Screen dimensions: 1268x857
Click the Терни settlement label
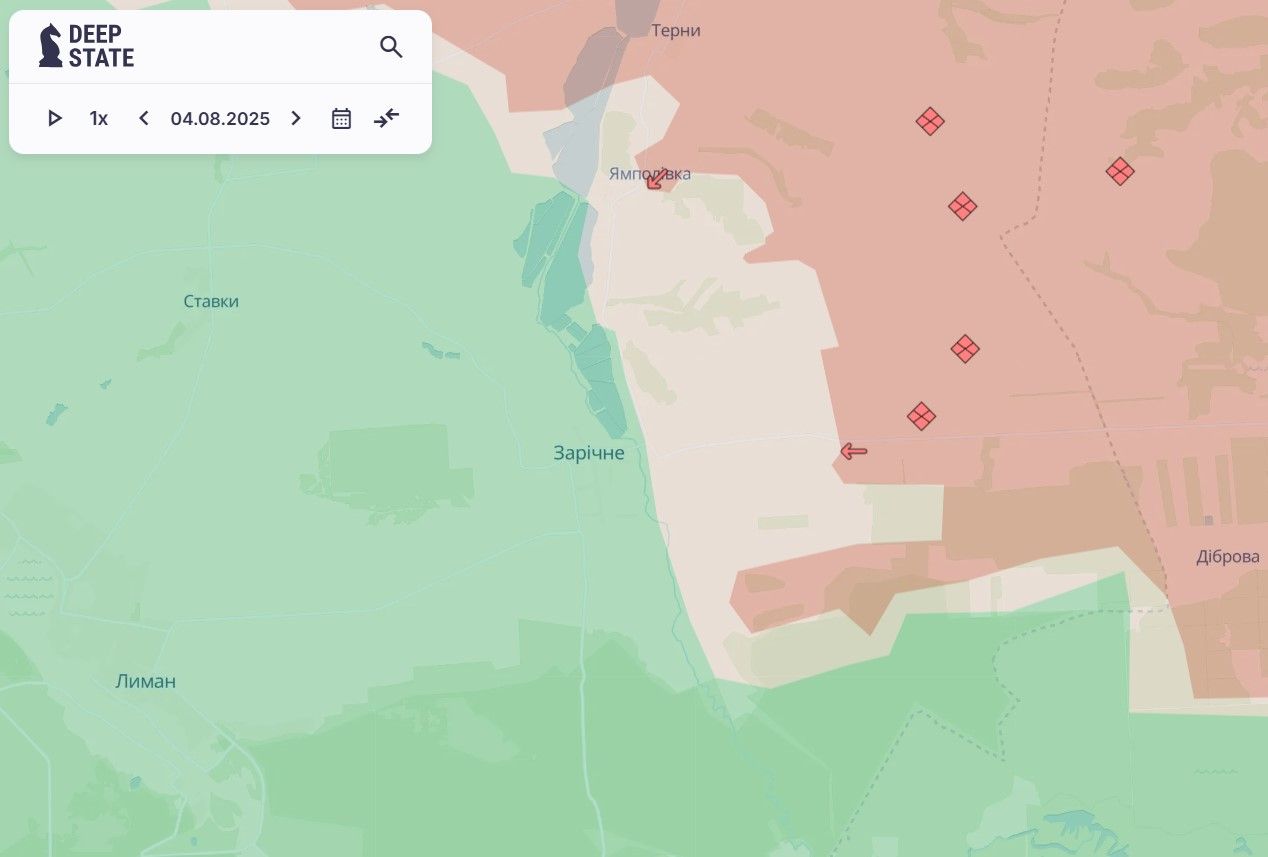point(676,31)
